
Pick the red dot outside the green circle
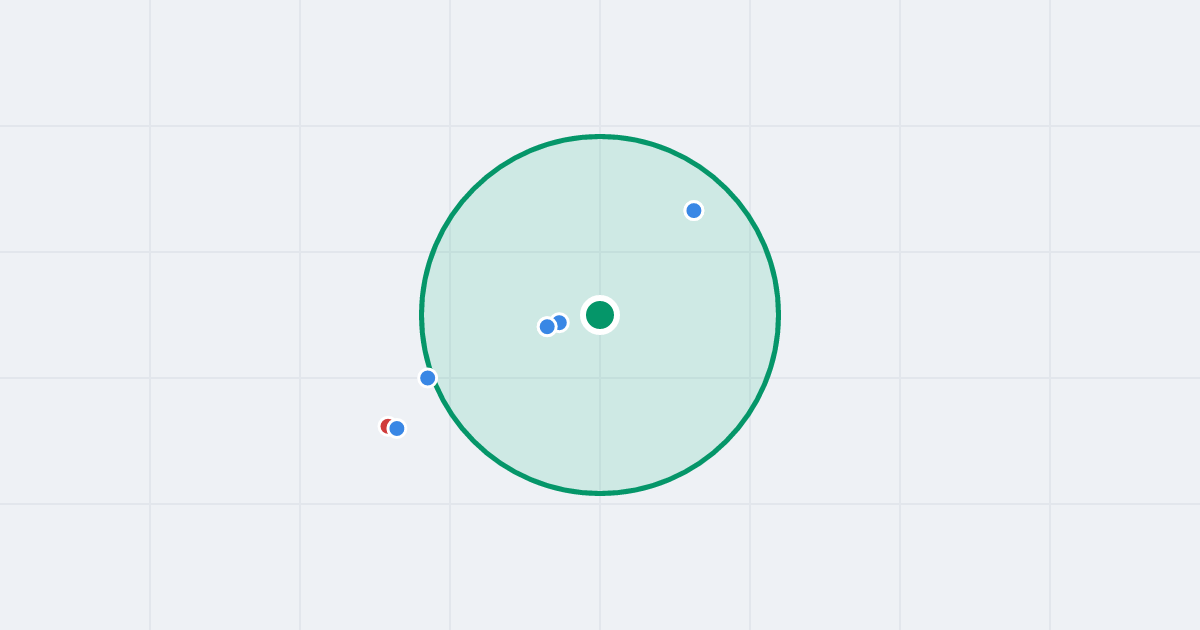tap(387, 426)
